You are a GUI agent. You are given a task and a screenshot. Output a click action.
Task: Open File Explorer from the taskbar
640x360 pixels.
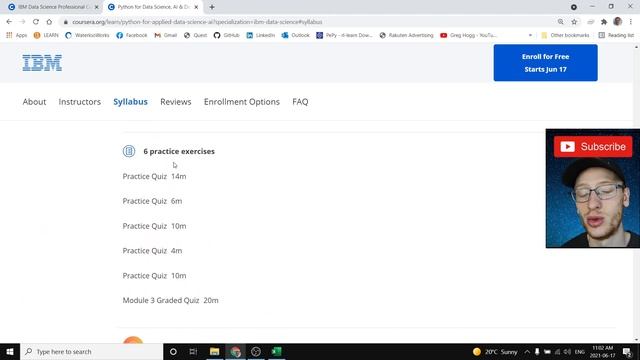point(214,351)
